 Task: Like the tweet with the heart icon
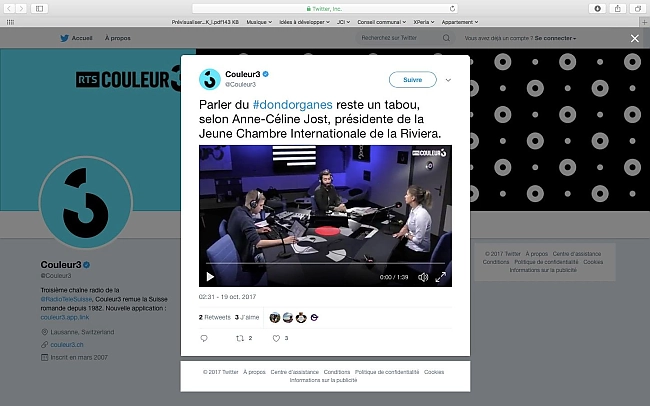[x=276, y=338]
